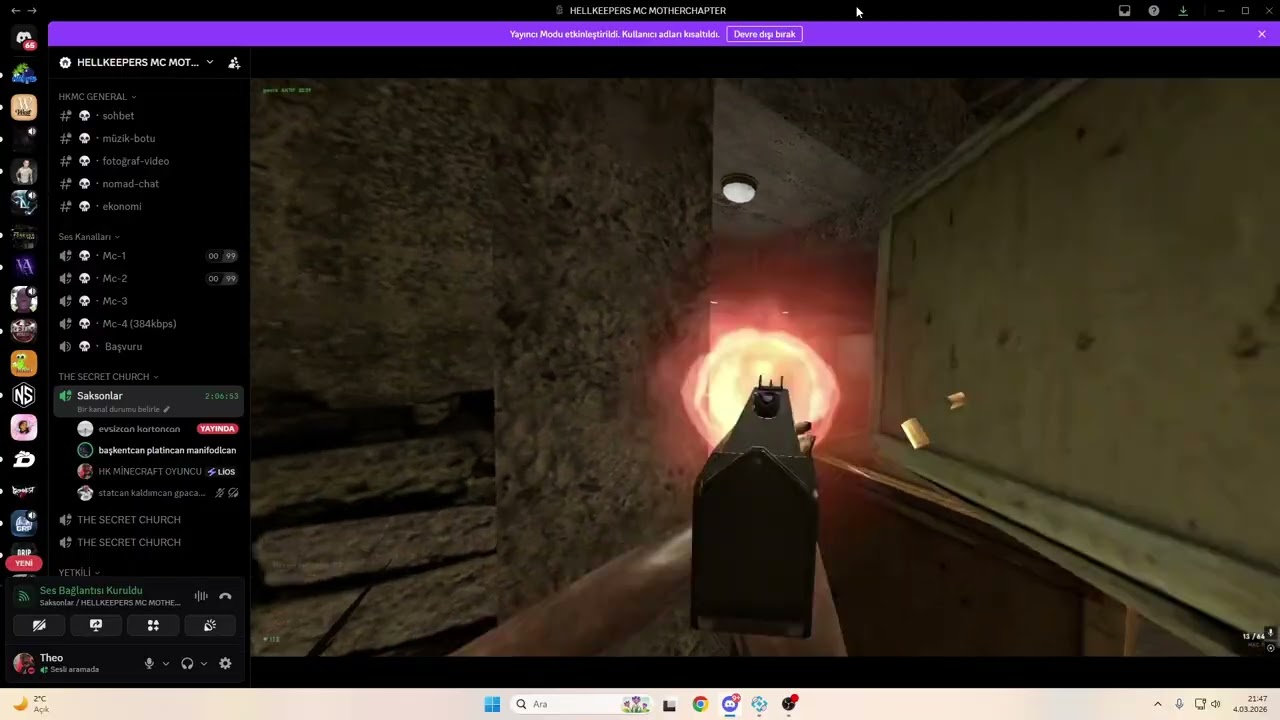This screenshot has height=720, width=1280.
Task: Join the Mc-1 voice channel
Action: click(x=148, y=256)
